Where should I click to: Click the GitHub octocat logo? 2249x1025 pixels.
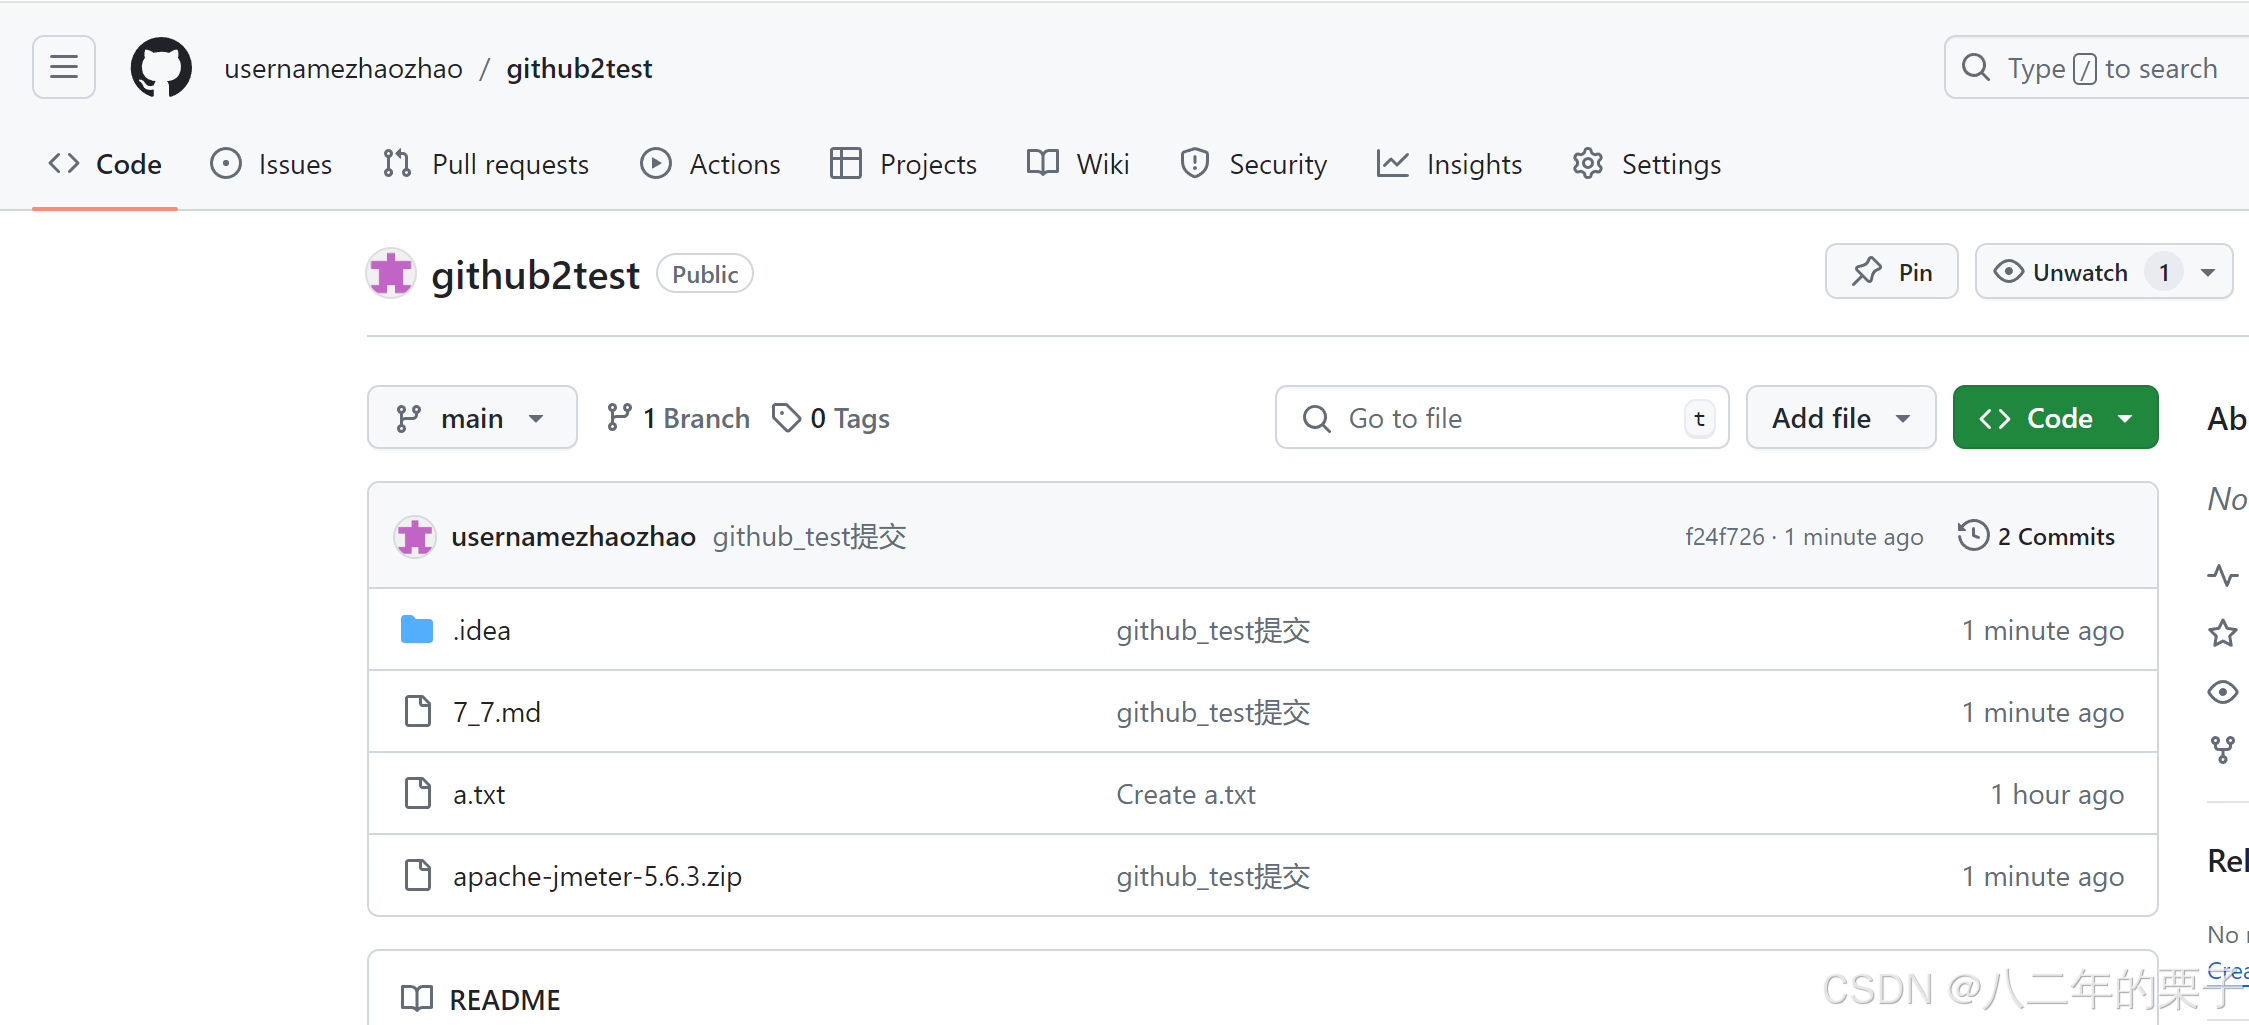click(x=161, y=68)
